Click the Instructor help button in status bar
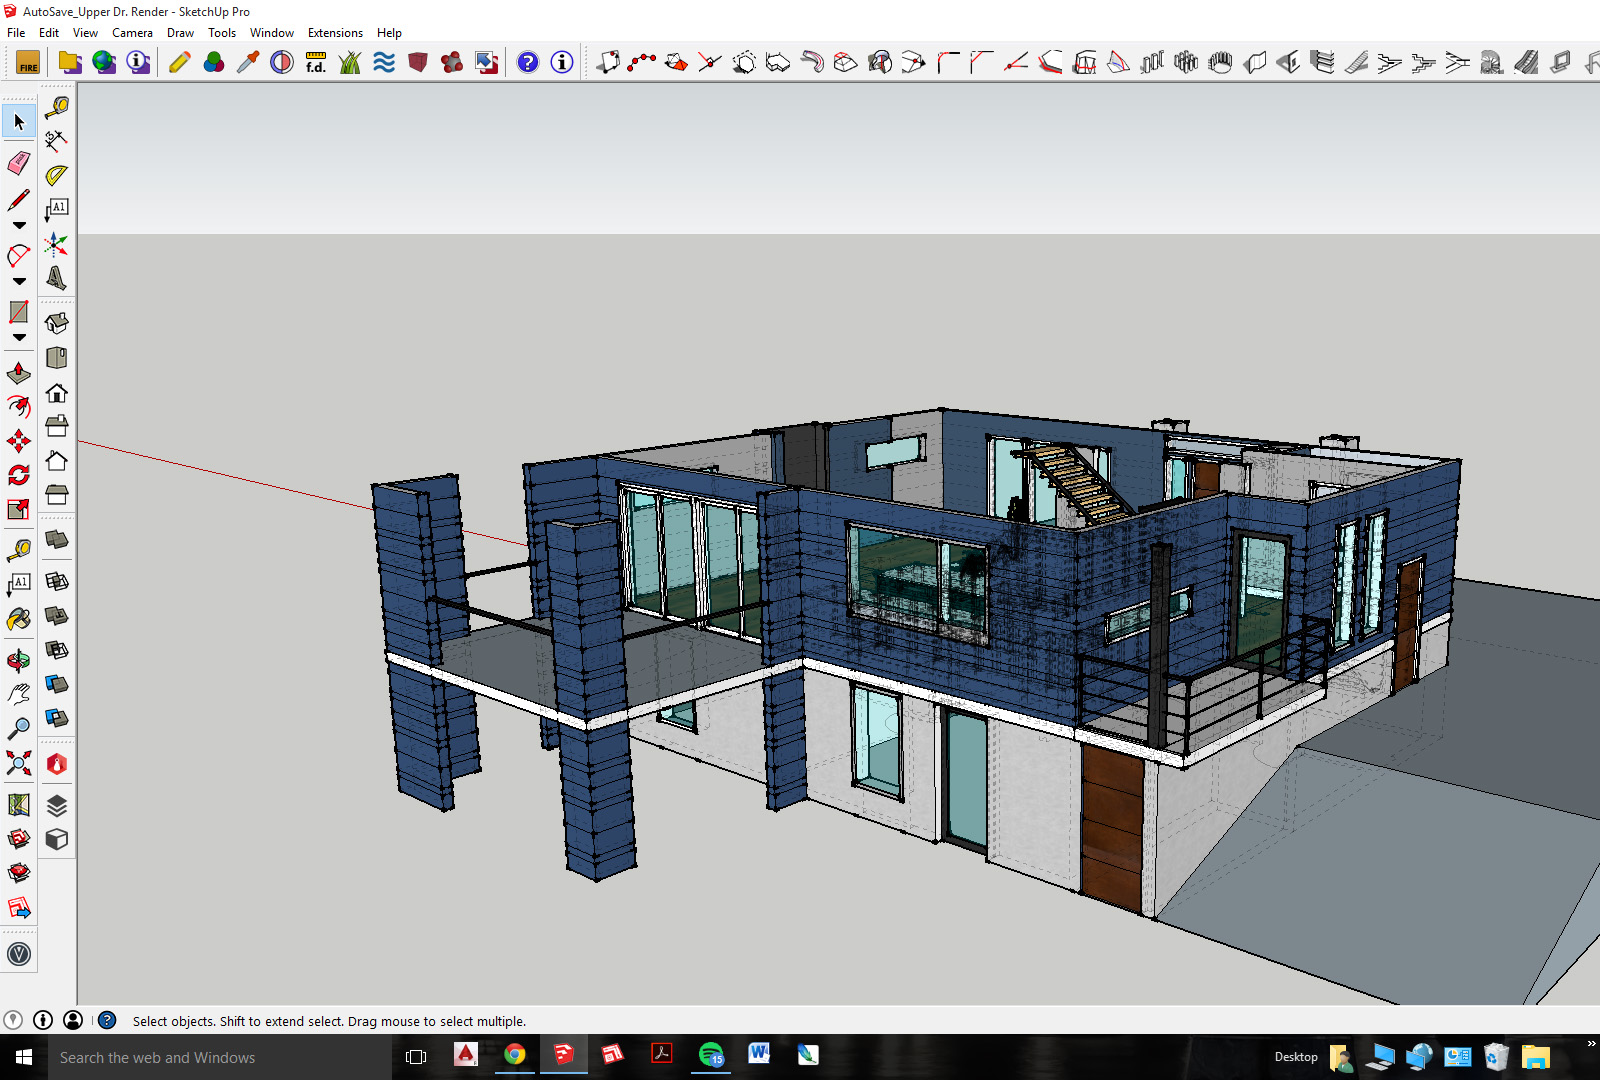Viewport: 1600px width, 1080px height. pyautogui.click(x=107, y=1020)
